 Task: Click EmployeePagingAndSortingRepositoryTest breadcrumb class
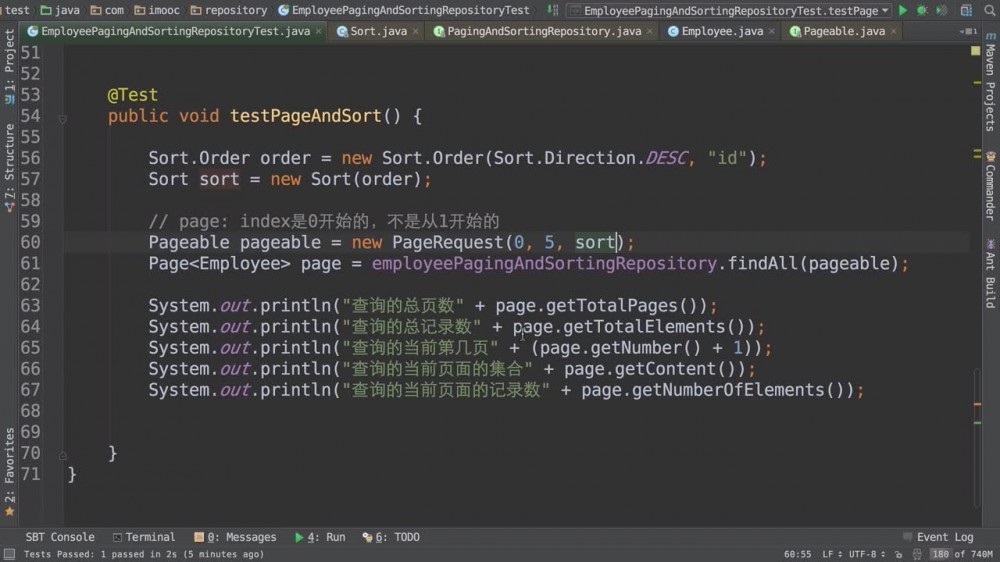click(x=404, y=10)
